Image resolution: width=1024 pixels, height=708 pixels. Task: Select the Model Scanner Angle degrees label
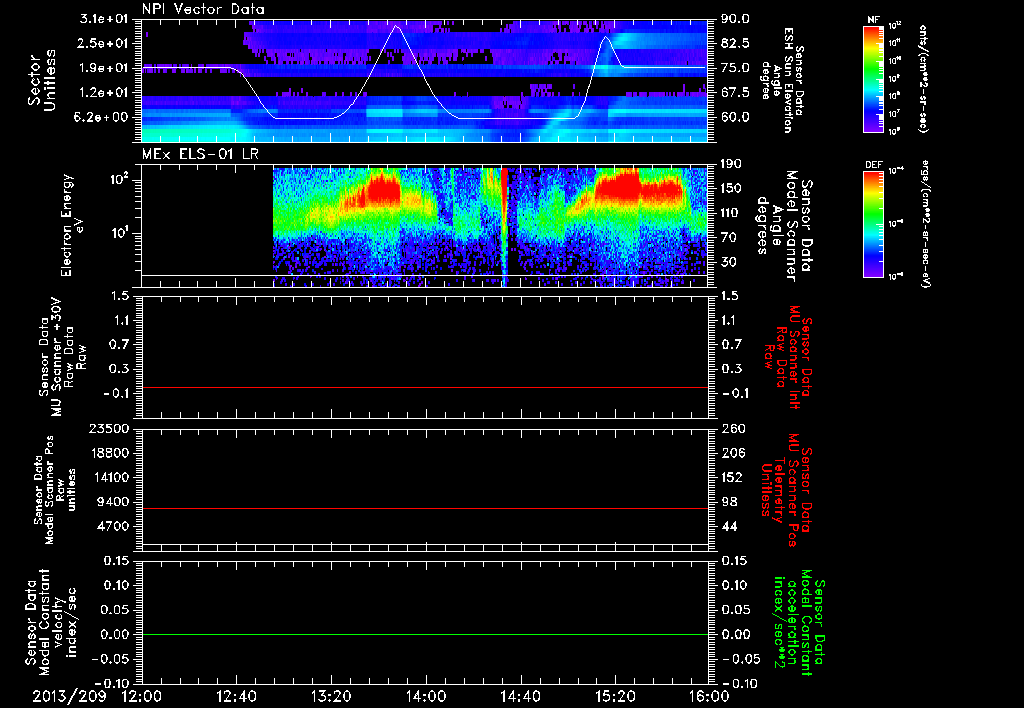[784, 225]
